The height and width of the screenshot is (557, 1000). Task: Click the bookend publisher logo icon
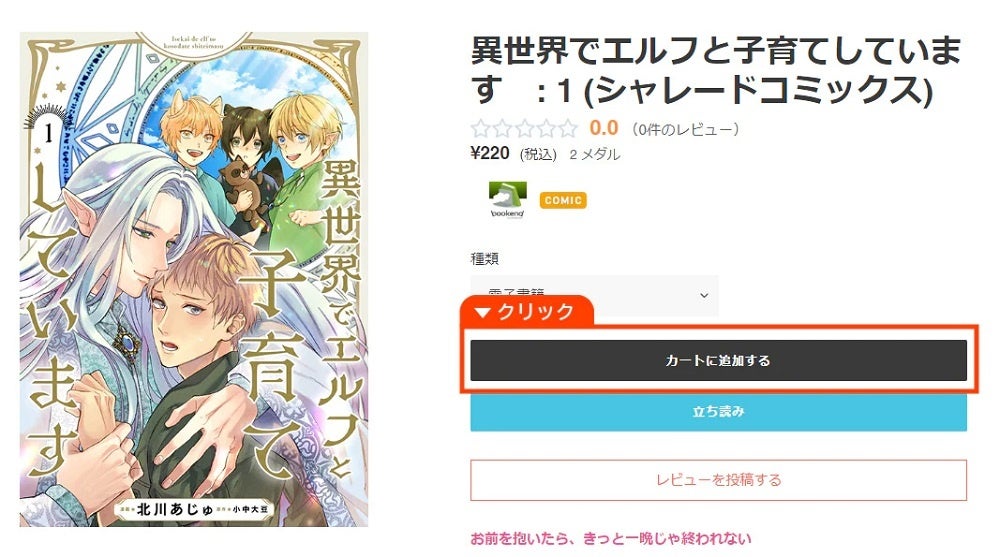coord(508,200)
